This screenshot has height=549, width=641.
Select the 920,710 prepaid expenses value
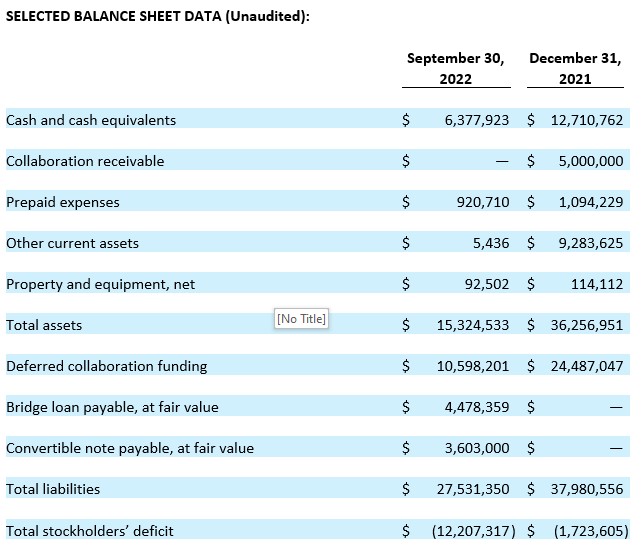tap(482, 202)
